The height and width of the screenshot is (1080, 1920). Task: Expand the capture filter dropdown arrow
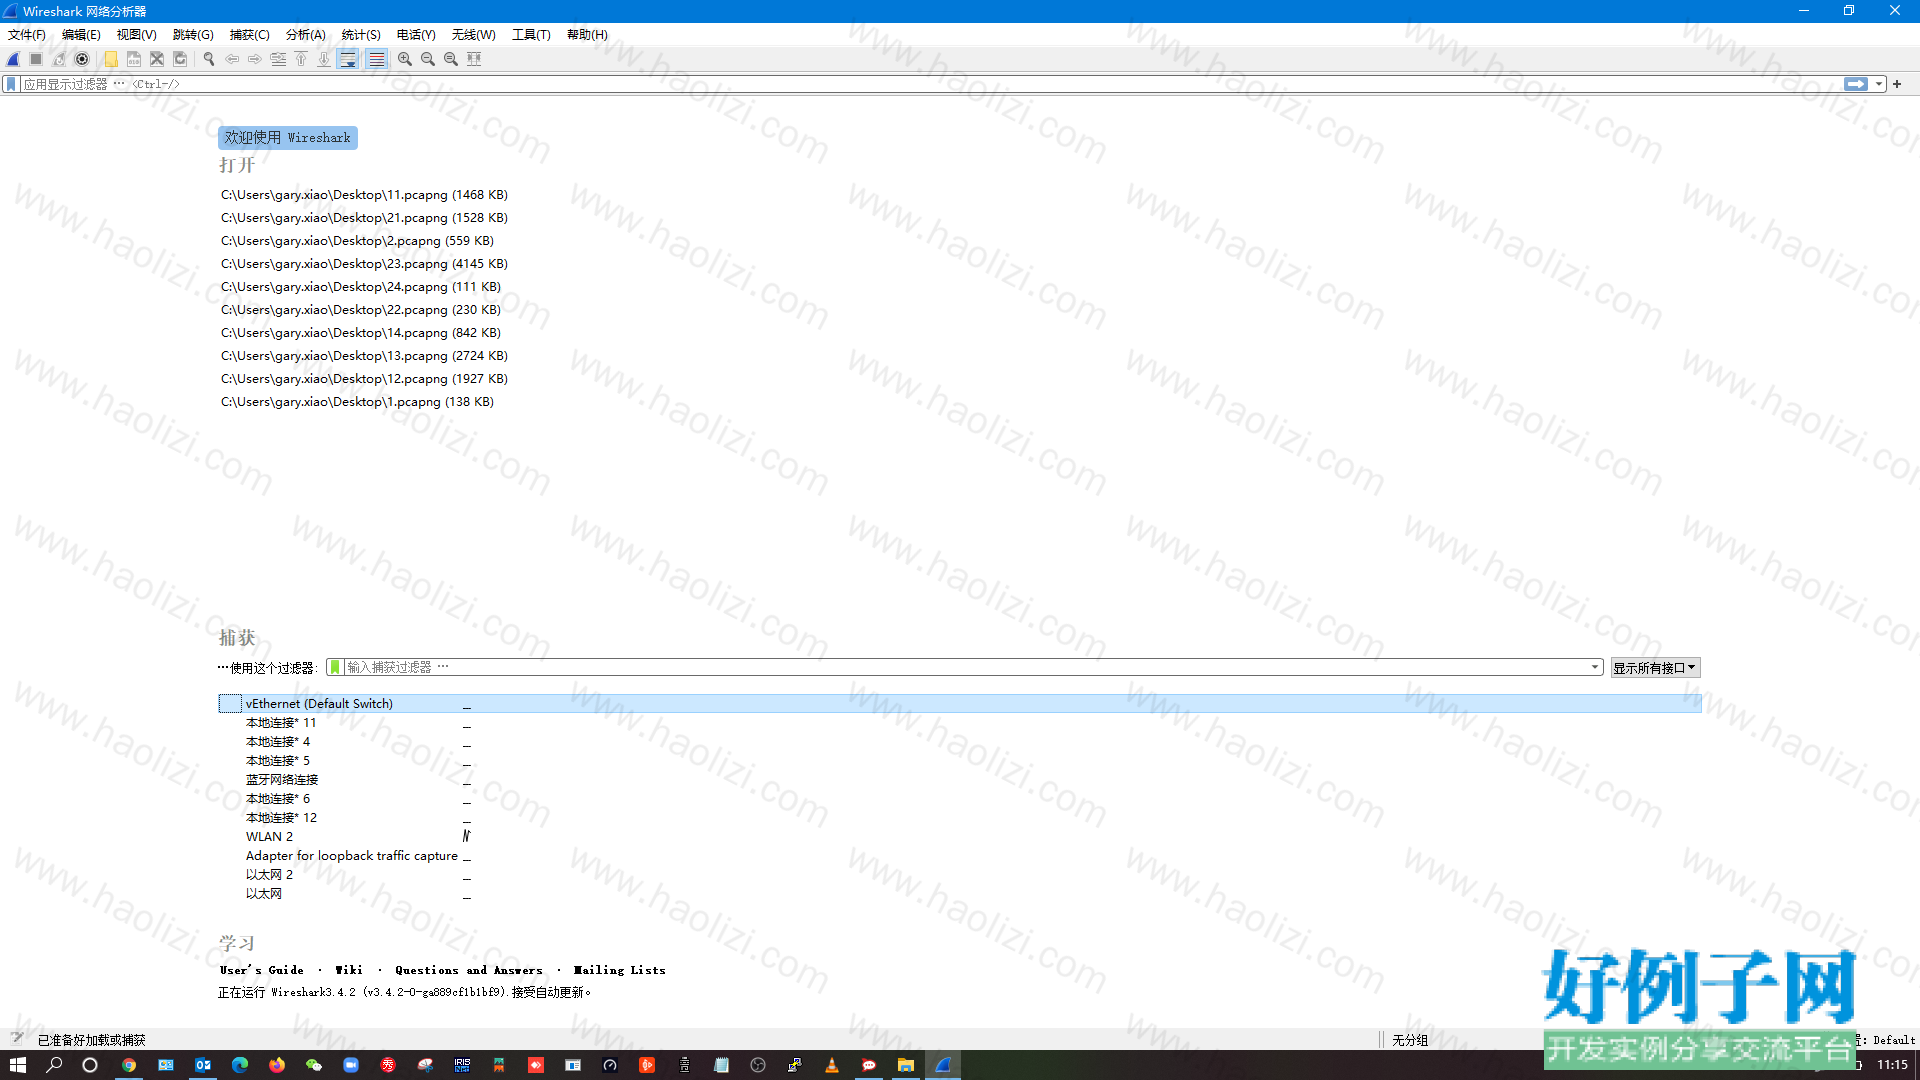tap(1595, 667)
